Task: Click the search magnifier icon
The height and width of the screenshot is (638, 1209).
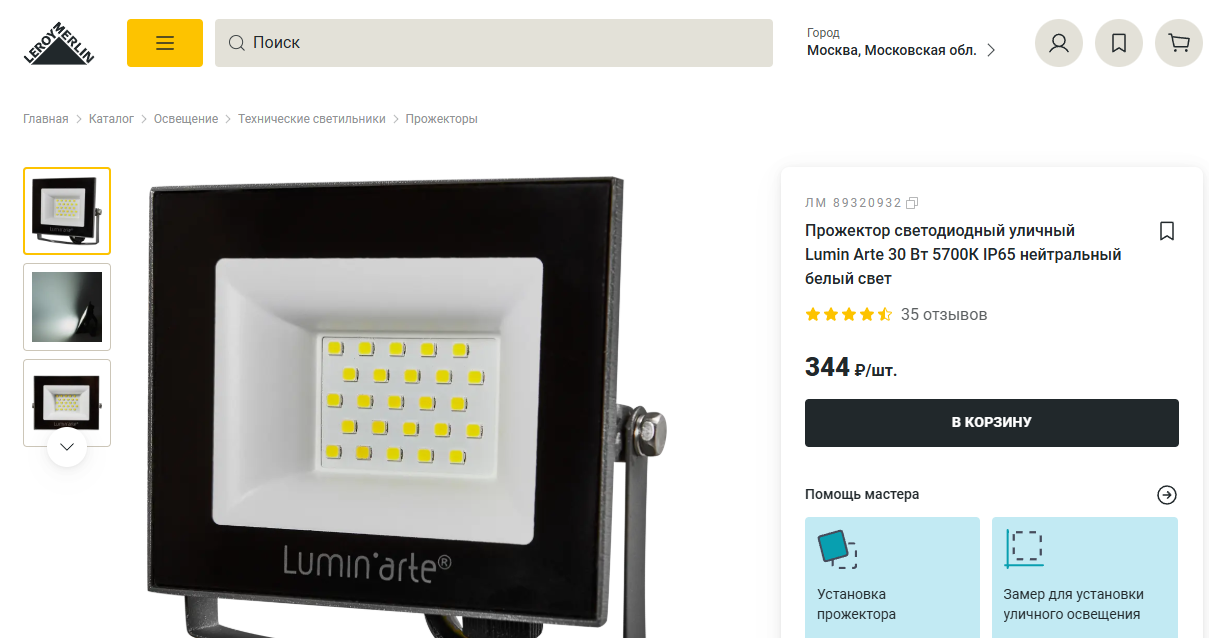Action: (x=237, y=43)
